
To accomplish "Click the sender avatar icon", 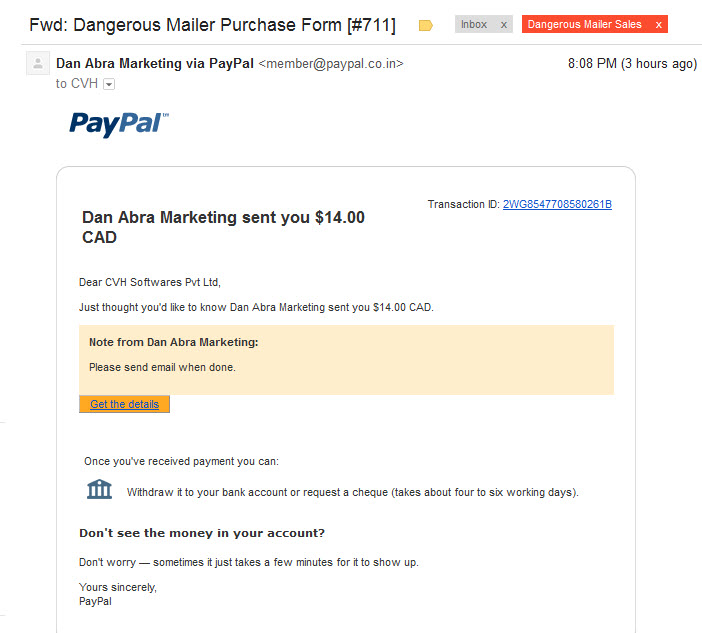I will (x=38, y=63).
